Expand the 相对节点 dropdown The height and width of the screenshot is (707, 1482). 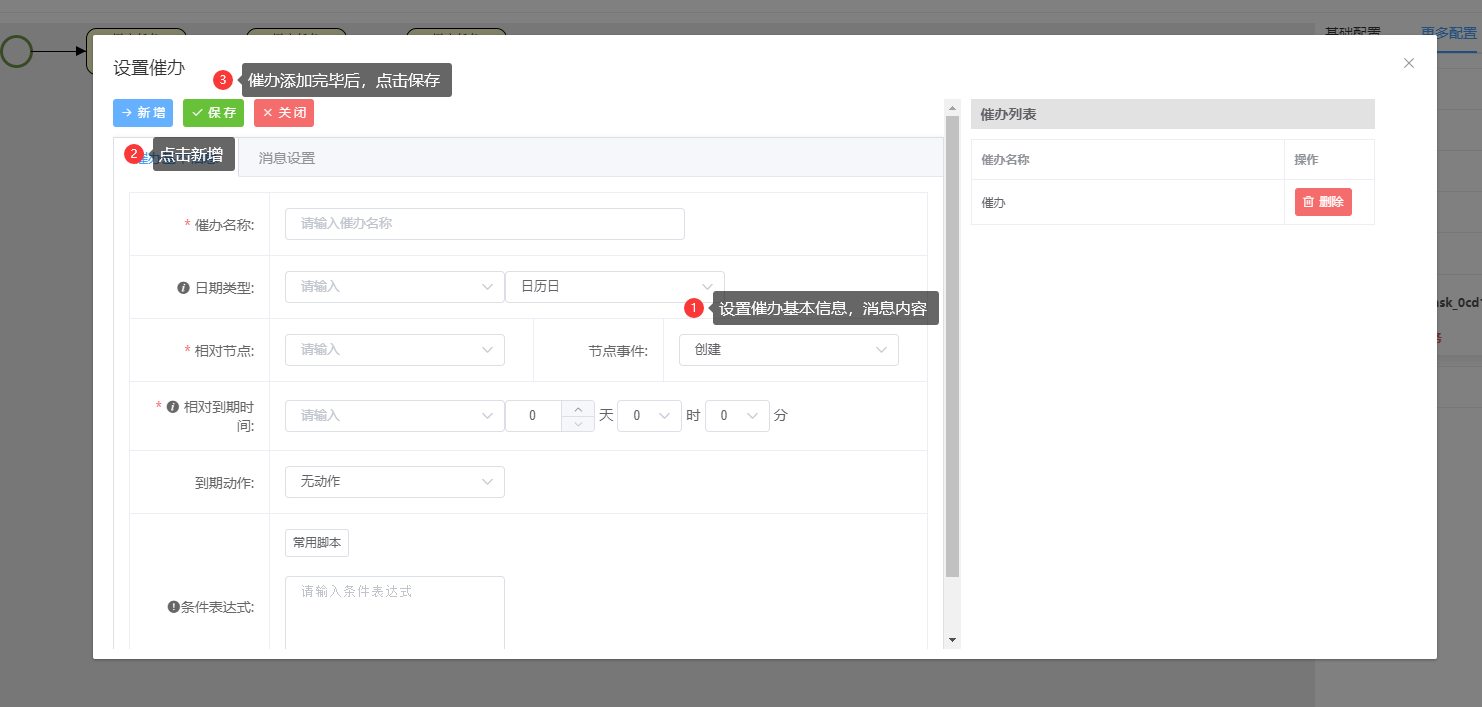pyautogui.click(x=394, y=350)
